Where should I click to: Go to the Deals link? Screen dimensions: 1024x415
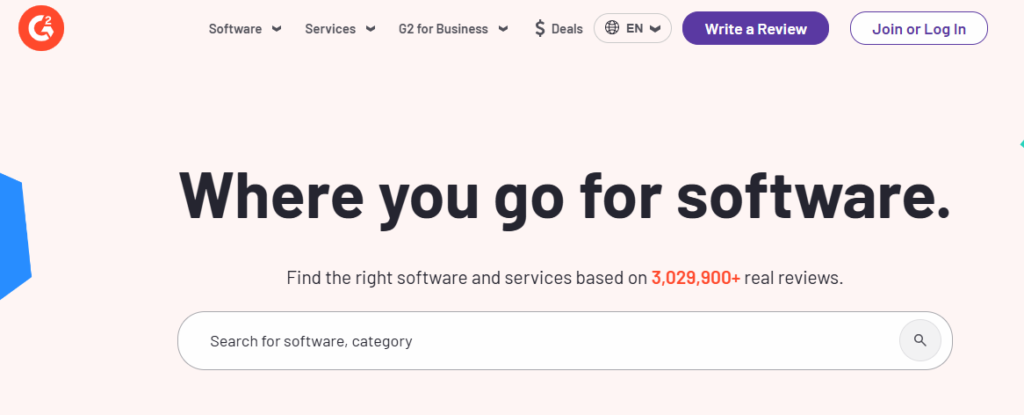(567, 29)
